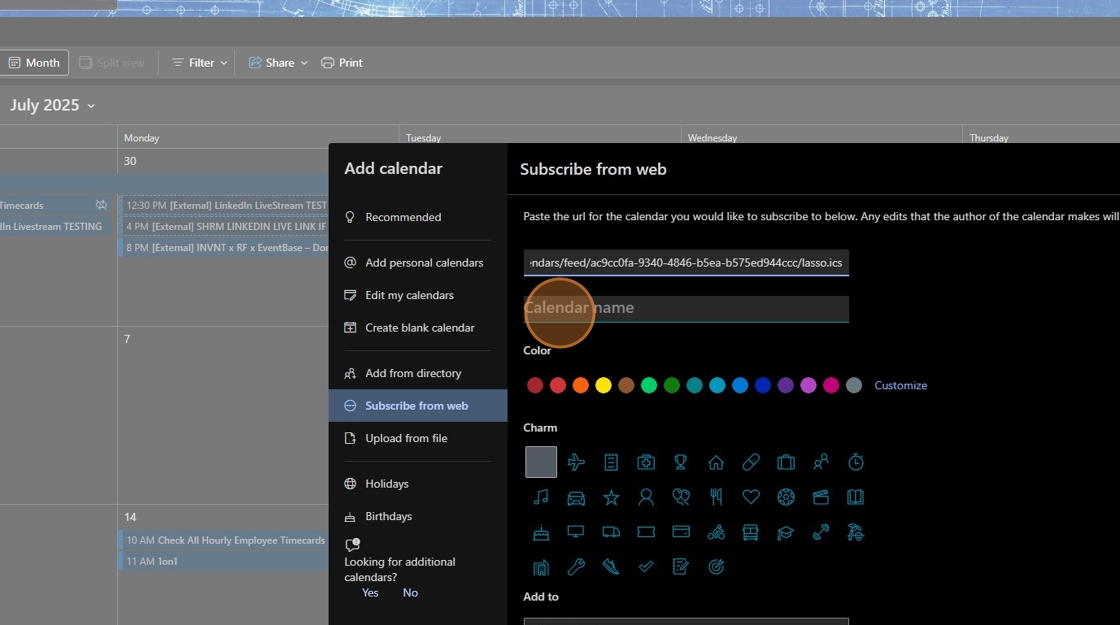Choose the birthday cake charm

pyautogui.click(x=541, y=532)
